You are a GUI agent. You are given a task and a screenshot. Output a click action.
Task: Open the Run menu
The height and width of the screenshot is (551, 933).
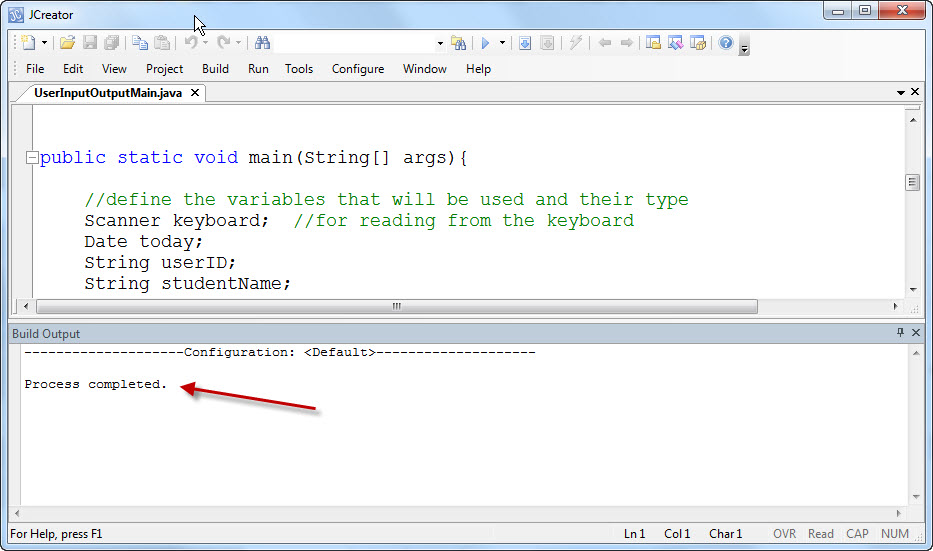[x=258, y=69]
